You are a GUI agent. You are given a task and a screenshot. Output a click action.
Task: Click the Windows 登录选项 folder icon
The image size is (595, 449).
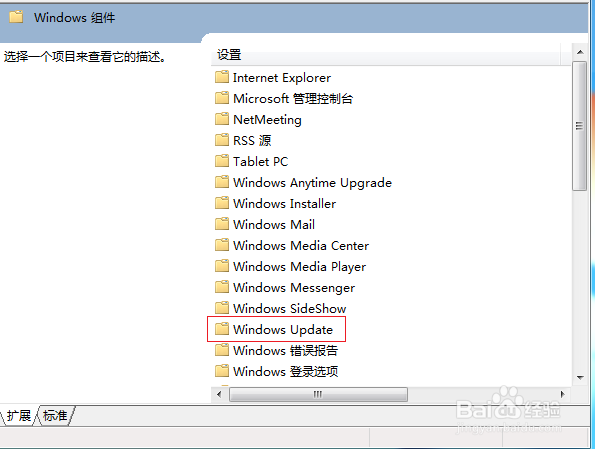tap(222, 371)
